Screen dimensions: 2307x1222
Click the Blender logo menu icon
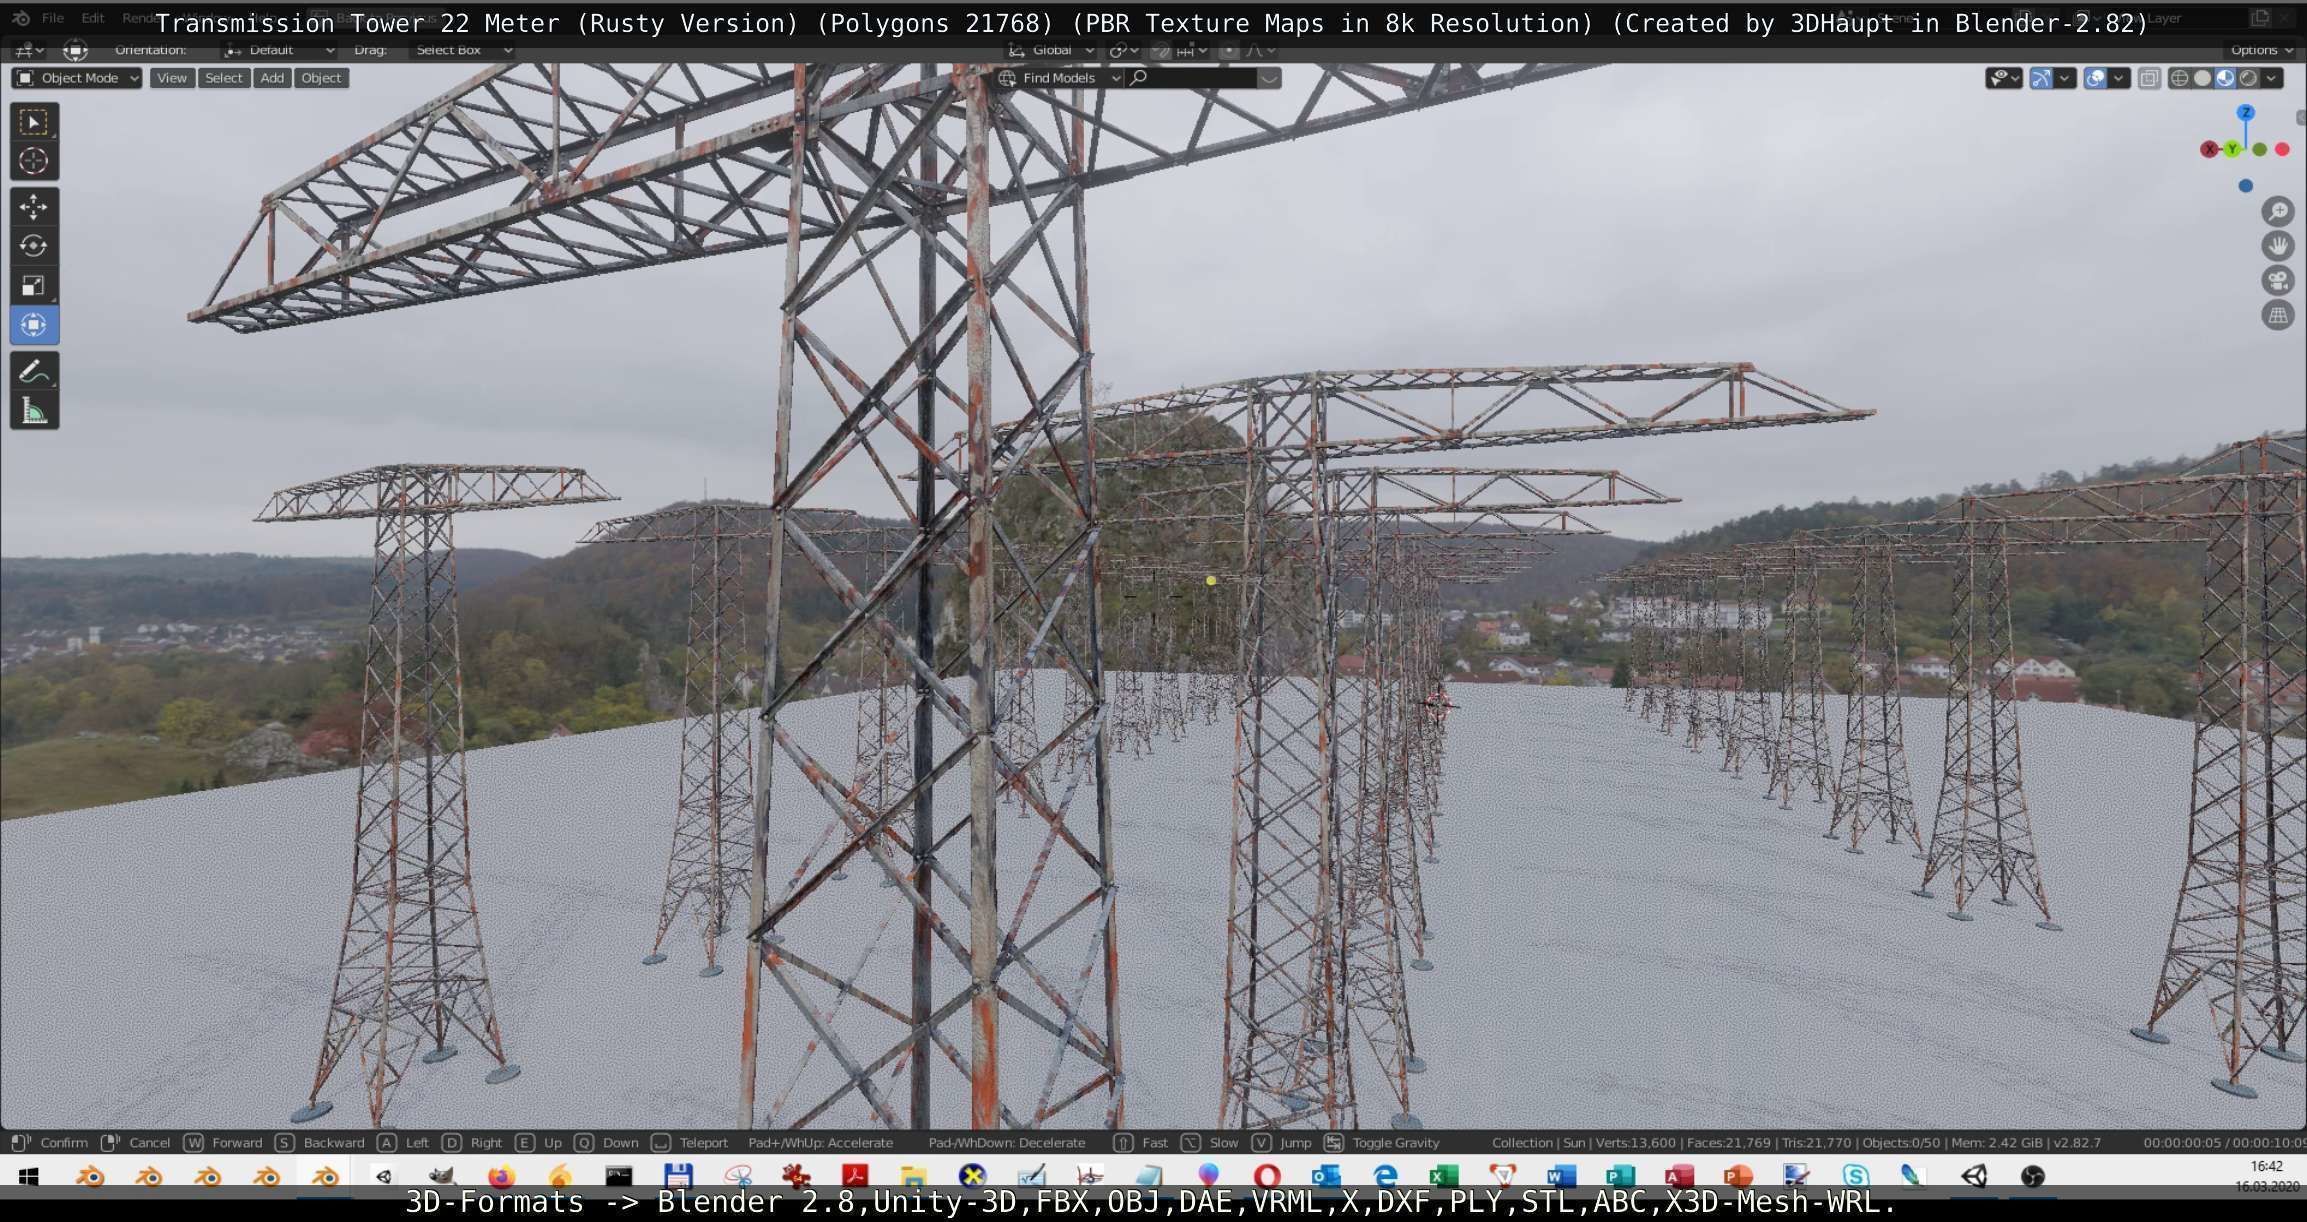pos(21,18)
